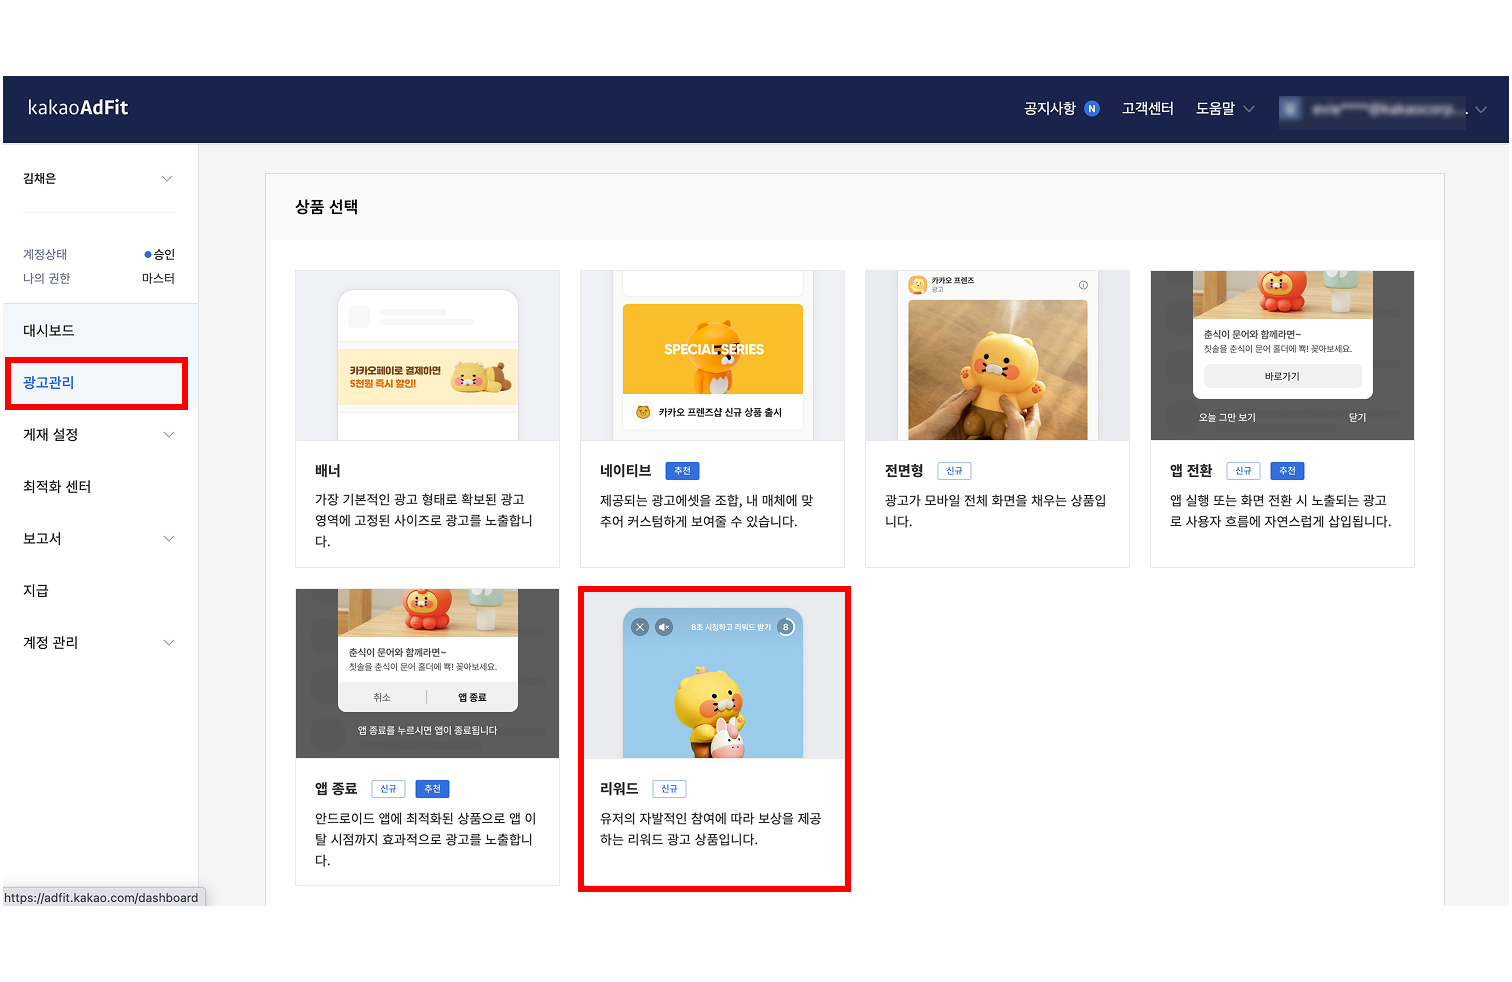Viewport: 1512px width, 982px height.
Task: Click the 추천 badge on 앱 종료
Action: coord(432,789)
